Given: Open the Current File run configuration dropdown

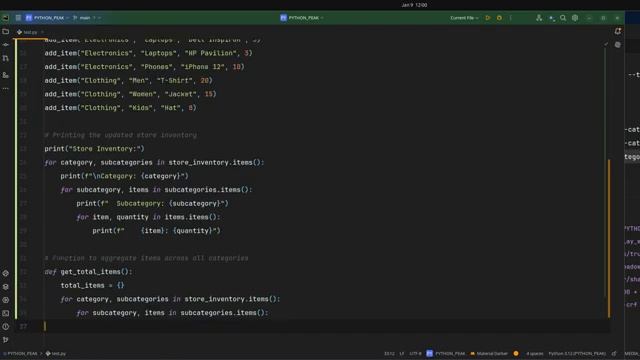Looking at the screenshot, I should (464, 18).
